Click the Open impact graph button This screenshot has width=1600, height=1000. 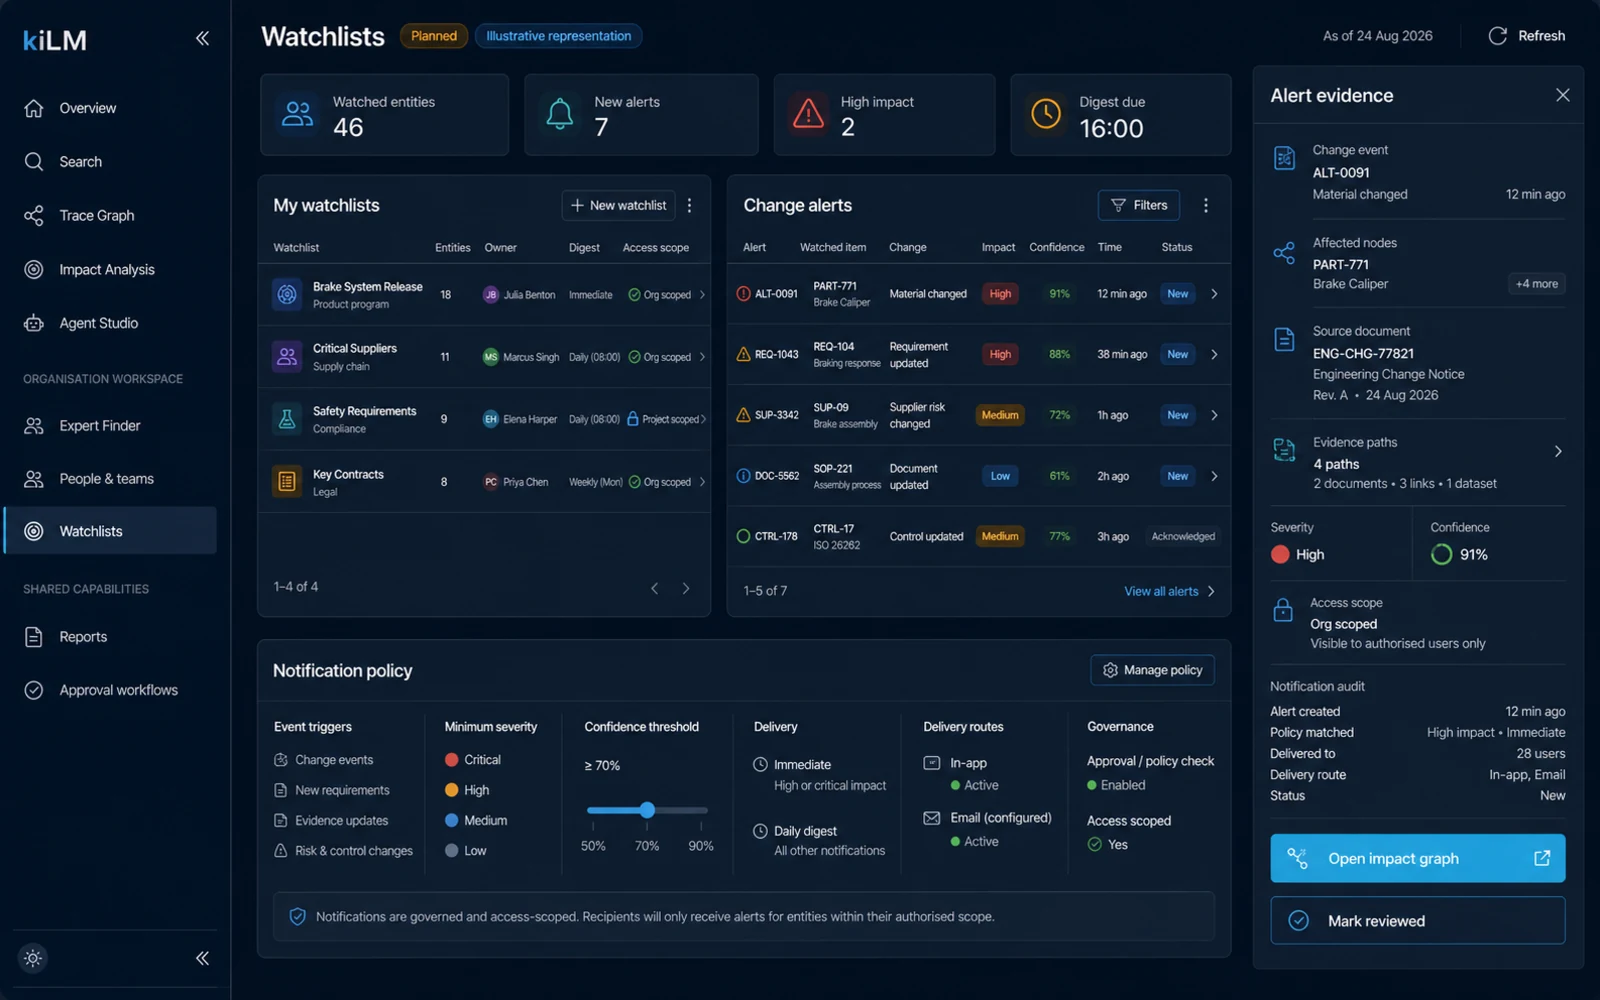[1418, 858]
